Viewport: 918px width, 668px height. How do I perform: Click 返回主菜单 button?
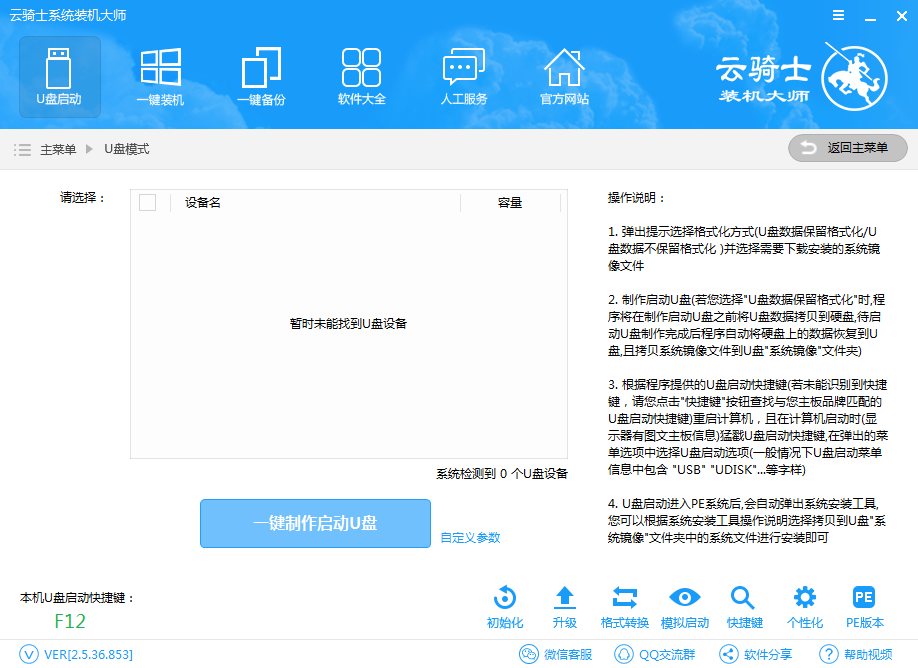pyautogui.click(x=848, y=148)
